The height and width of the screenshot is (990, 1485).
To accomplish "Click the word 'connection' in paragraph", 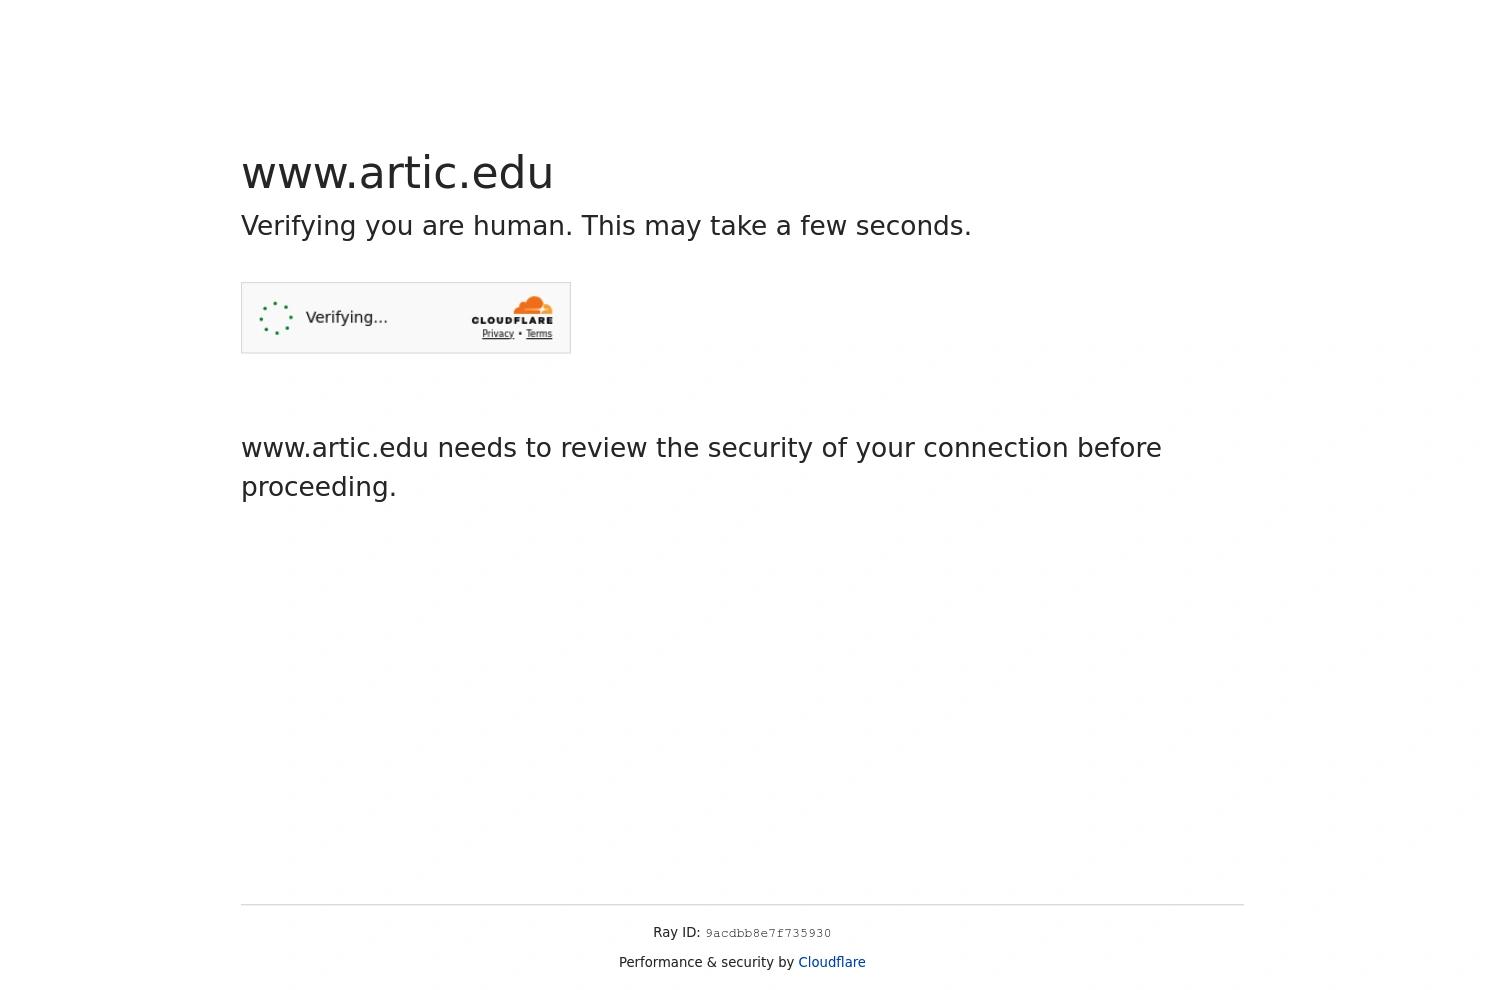I will (x=995, y=448).
